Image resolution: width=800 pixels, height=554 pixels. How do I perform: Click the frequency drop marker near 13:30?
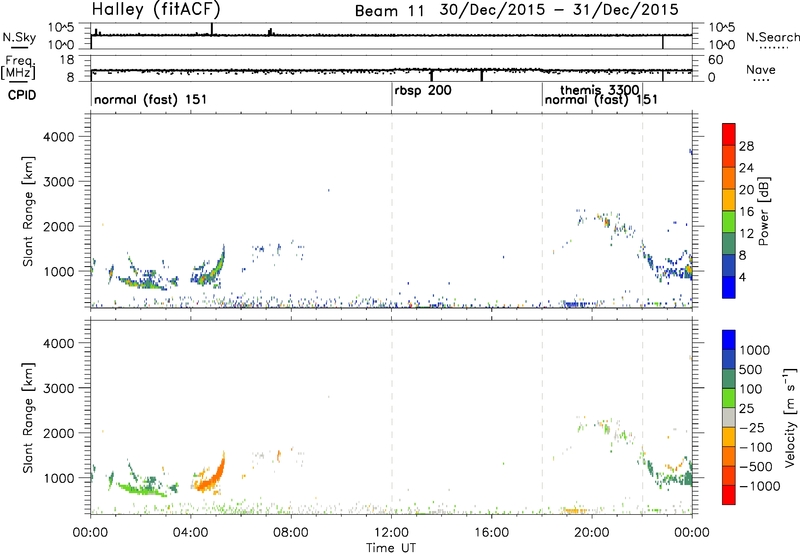(432, 75)
